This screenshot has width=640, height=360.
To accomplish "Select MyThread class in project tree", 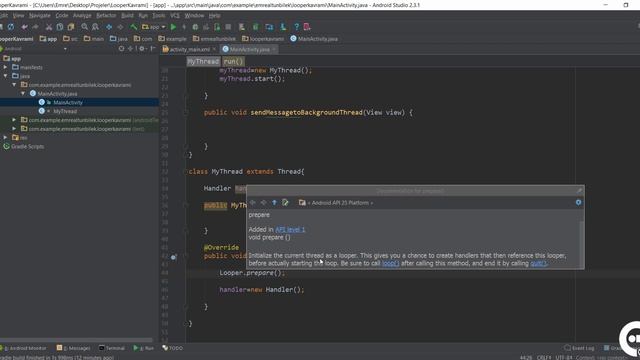I will coord(65,111).
